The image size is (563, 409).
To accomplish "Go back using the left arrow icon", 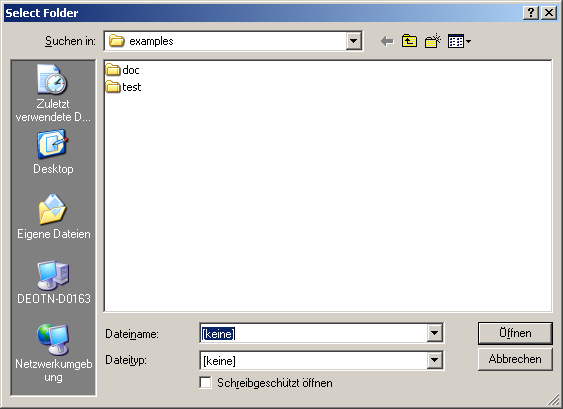I will (387, 41).
